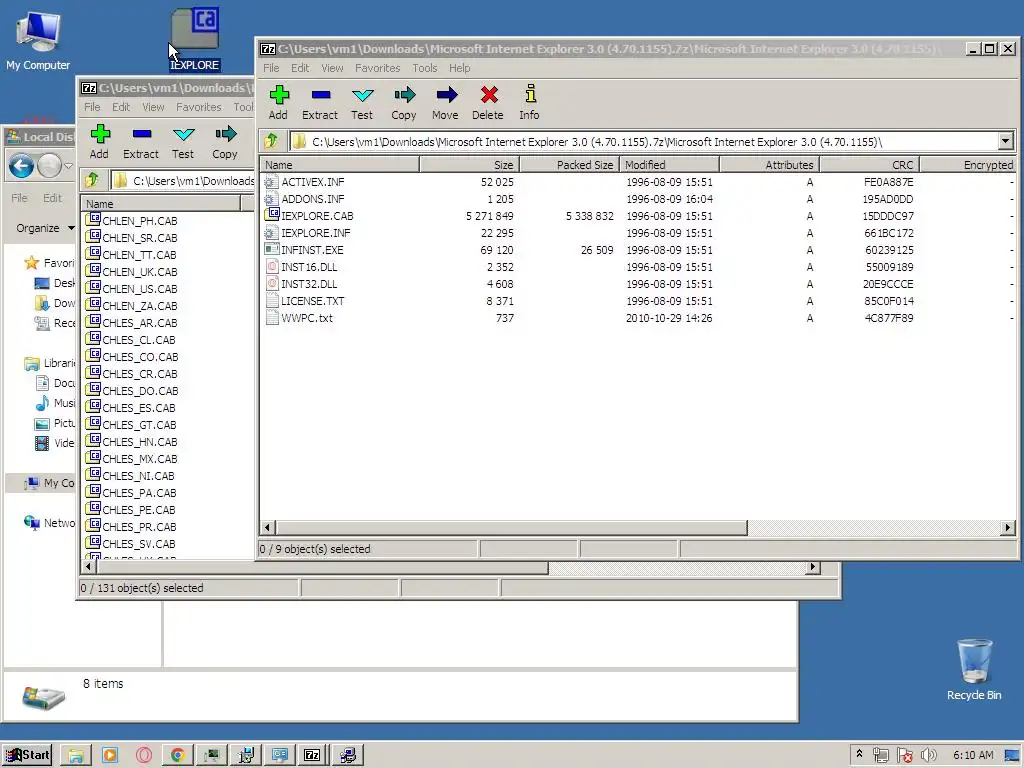This screenshot has width=1024, height=768.
Task: Click the Start button
Action: [x=28, y=755]
